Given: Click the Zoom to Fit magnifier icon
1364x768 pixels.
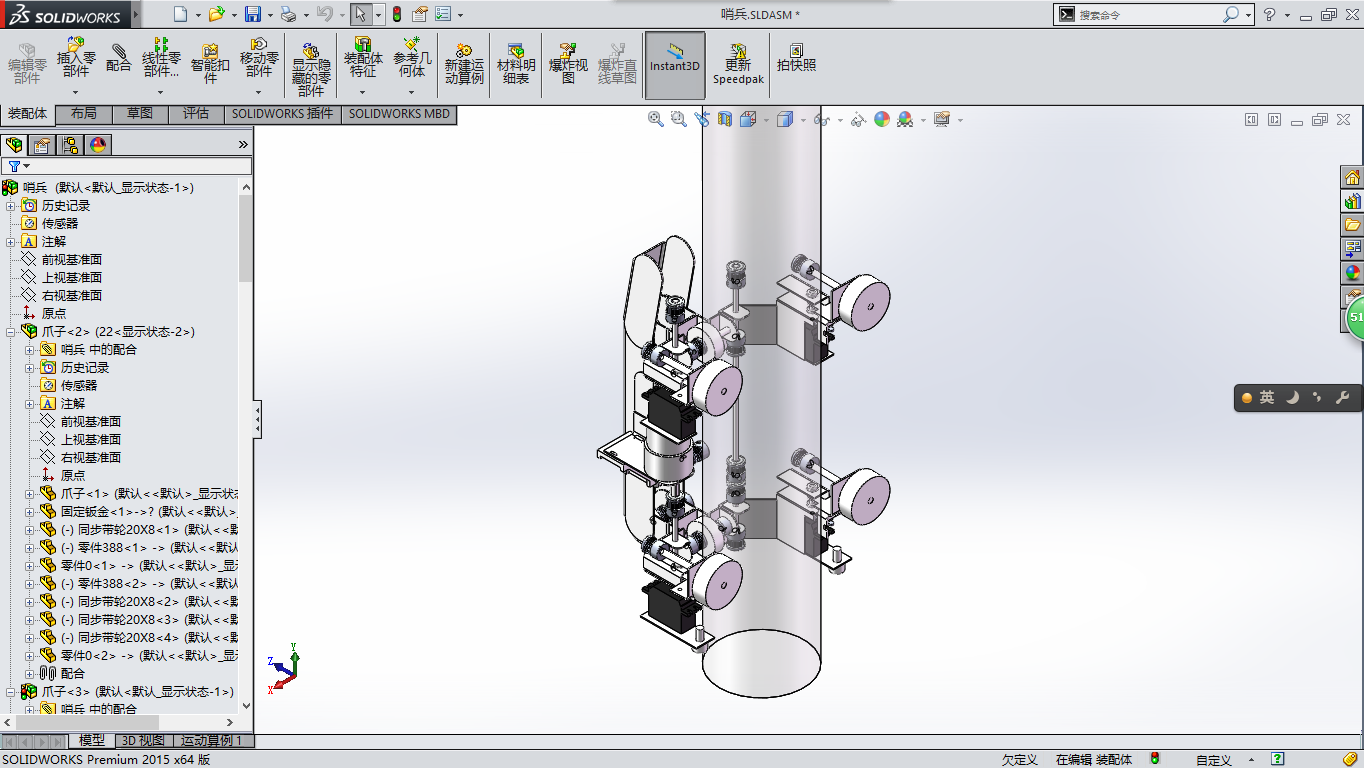Looking at the screenshot, I should point(656,119).
